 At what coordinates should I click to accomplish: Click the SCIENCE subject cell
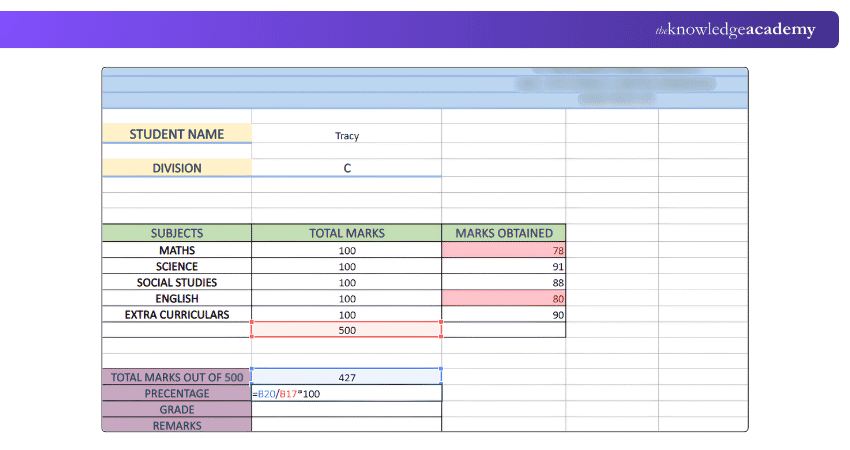tap(177, 266)
